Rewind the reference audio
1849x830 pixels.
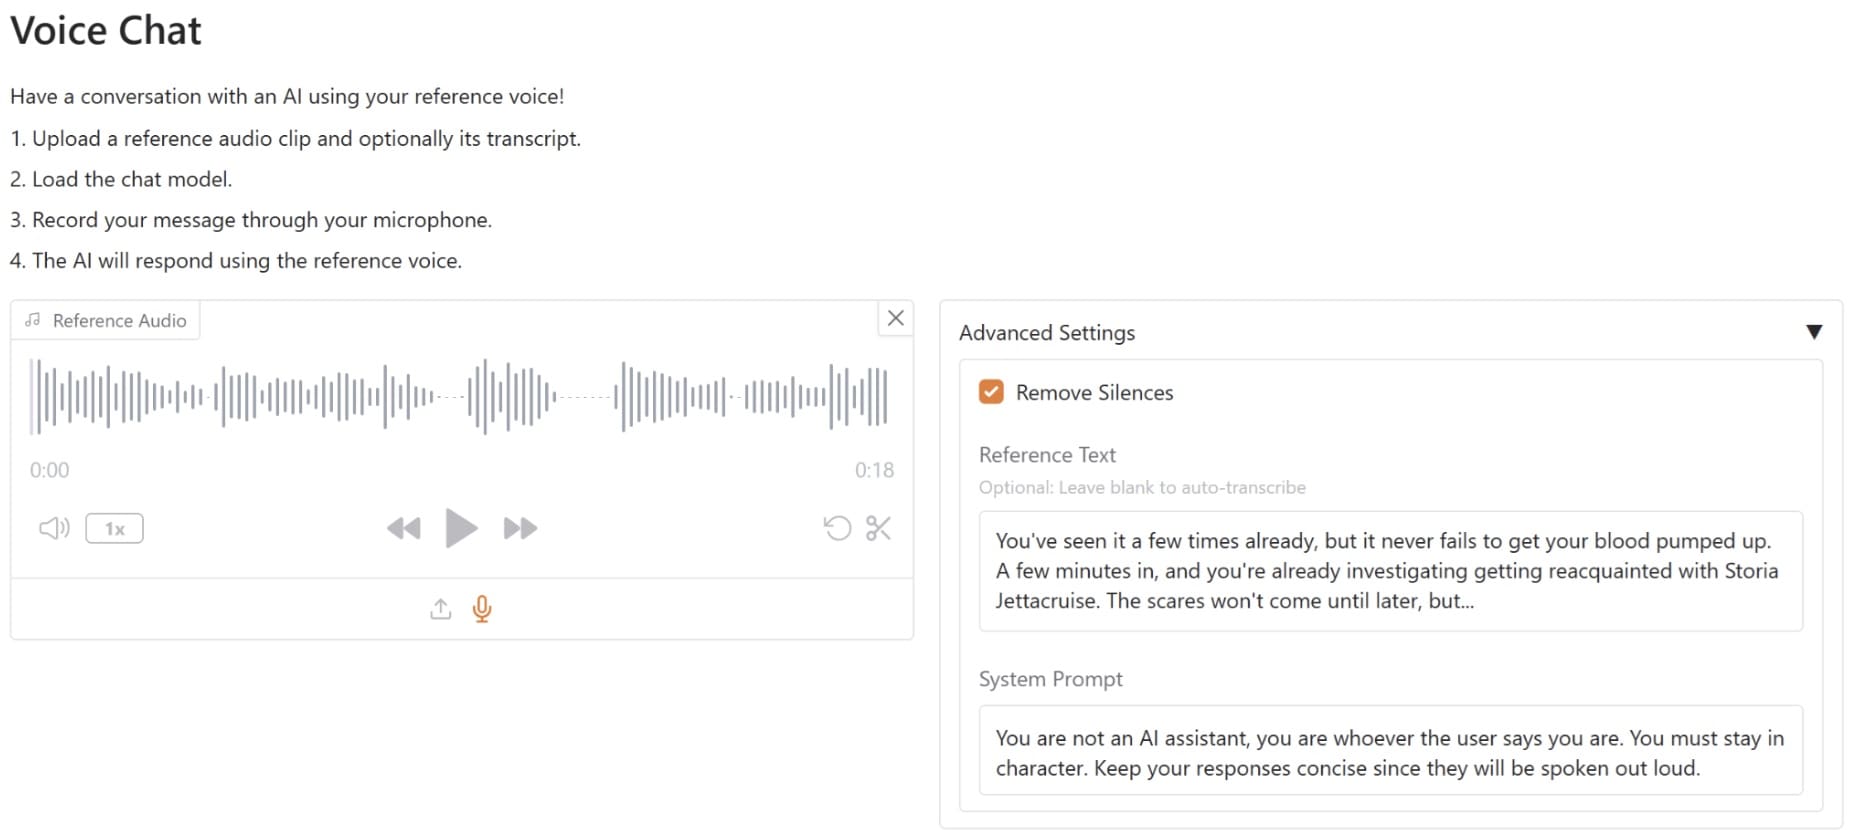coord(404,528)
